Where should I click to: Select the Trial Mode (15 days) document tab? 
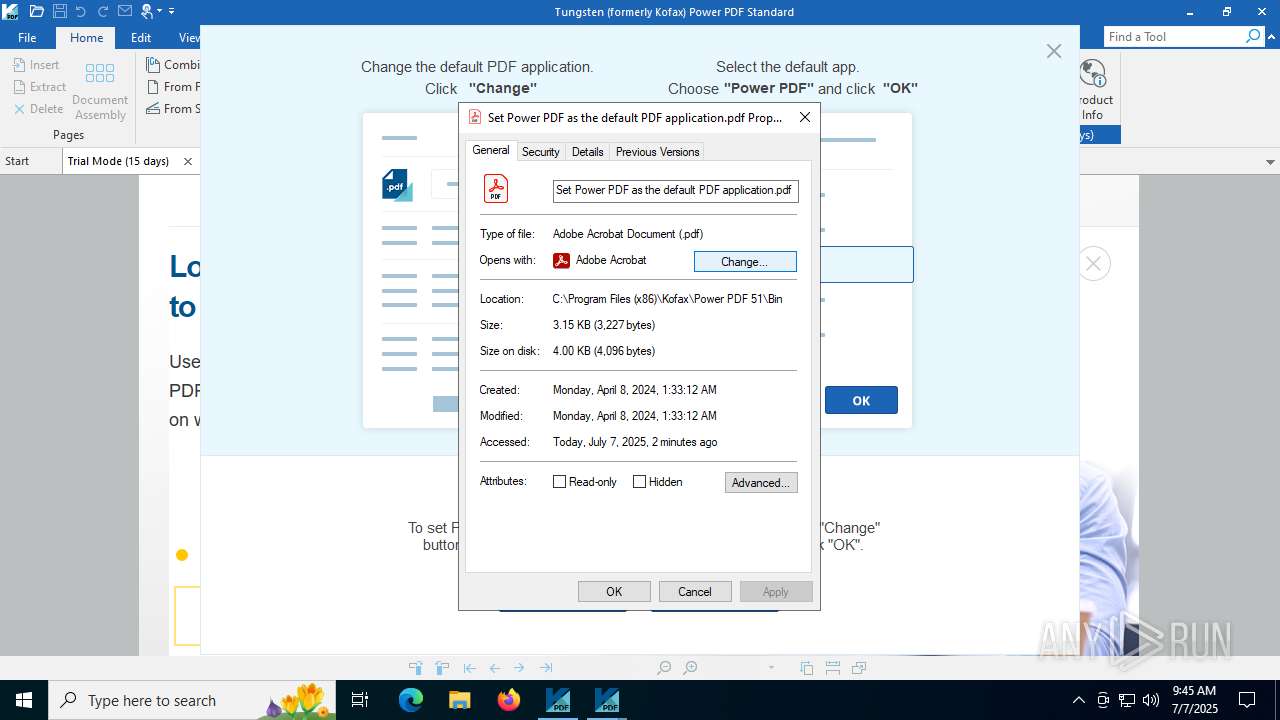click(x=118, y=161)
